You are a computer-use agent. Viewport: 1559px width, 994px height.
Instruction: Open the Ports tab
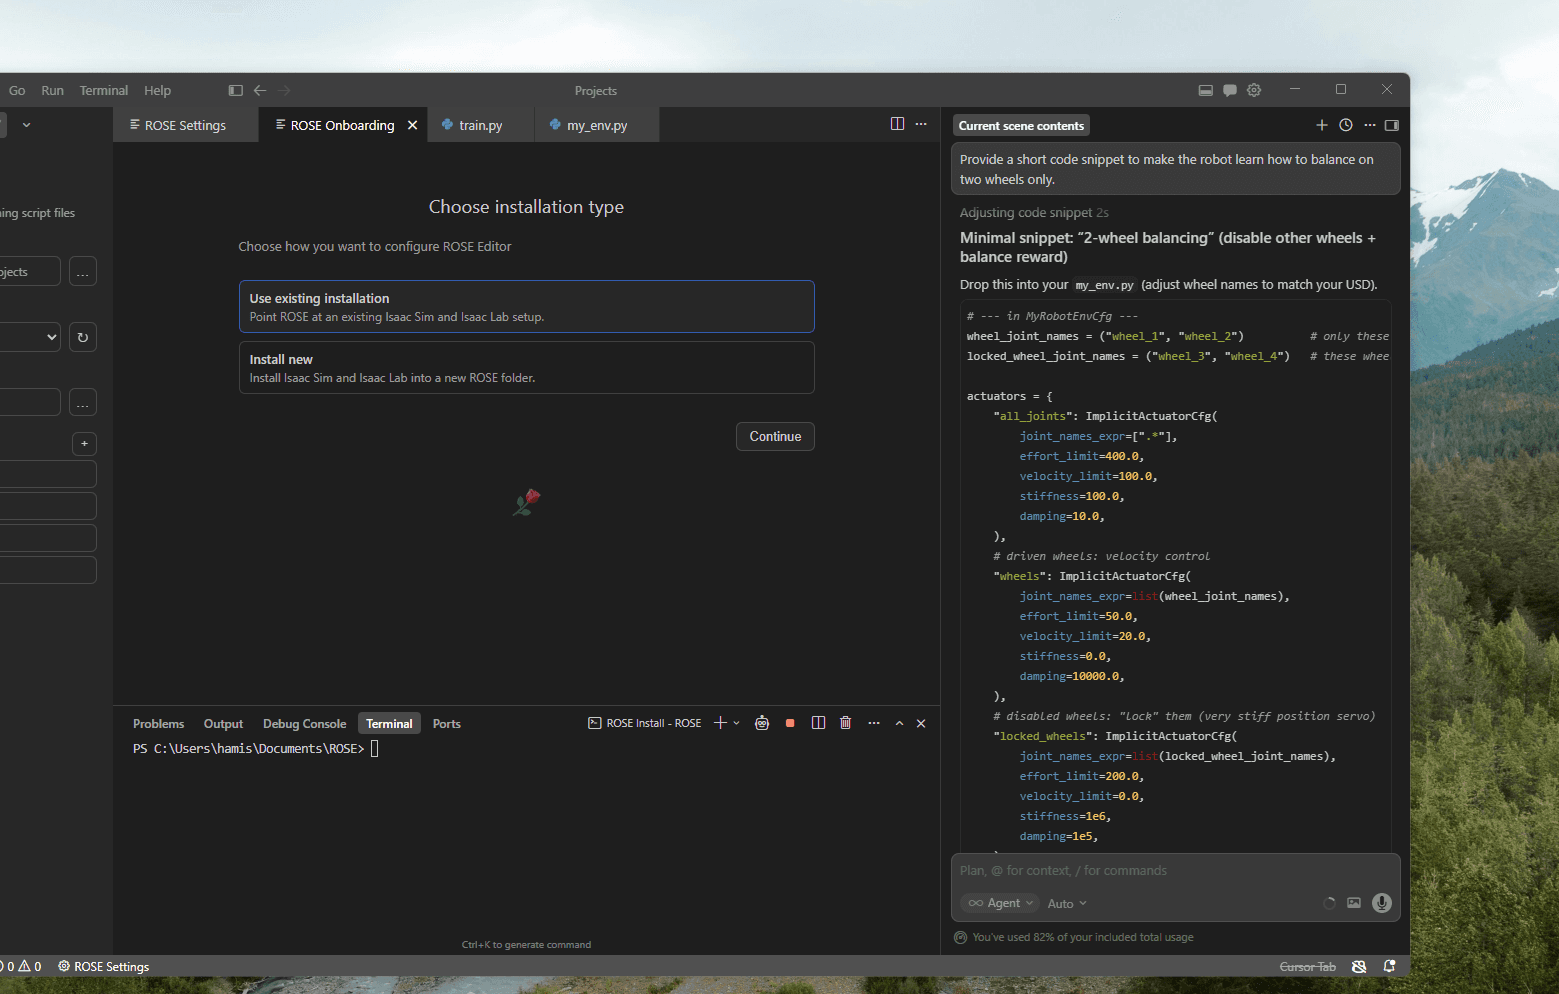pyautogui.click(x=446, y=724)
